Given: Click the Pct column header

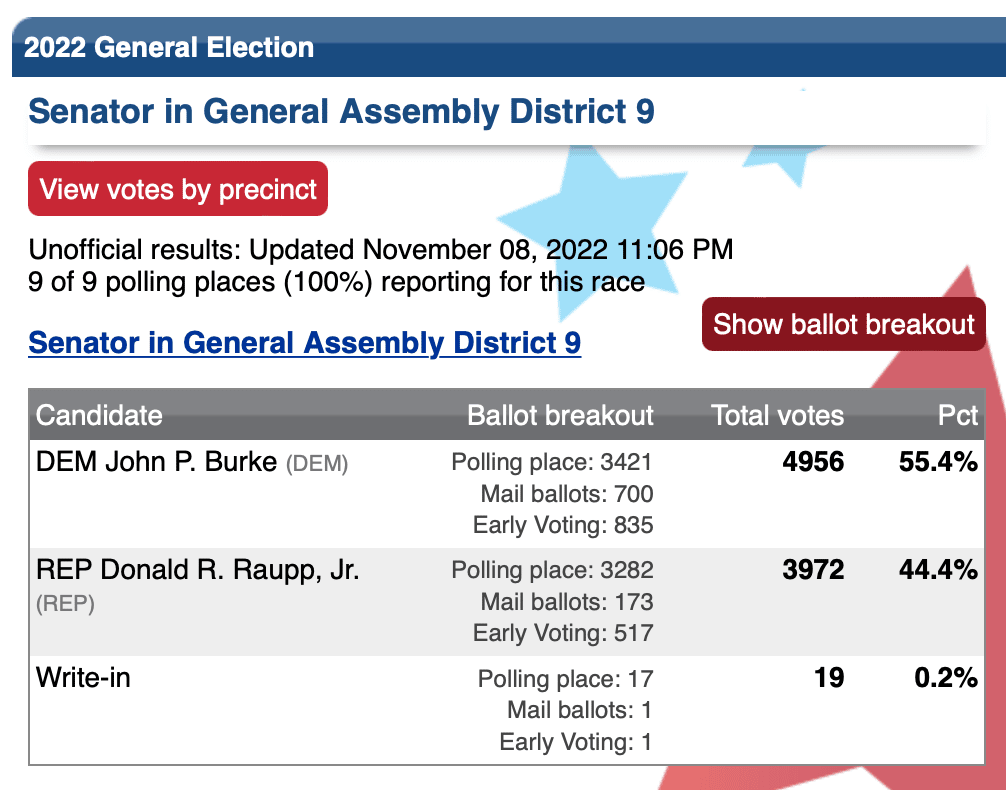Looking at the screenshot, I should [x=958, y=415].
